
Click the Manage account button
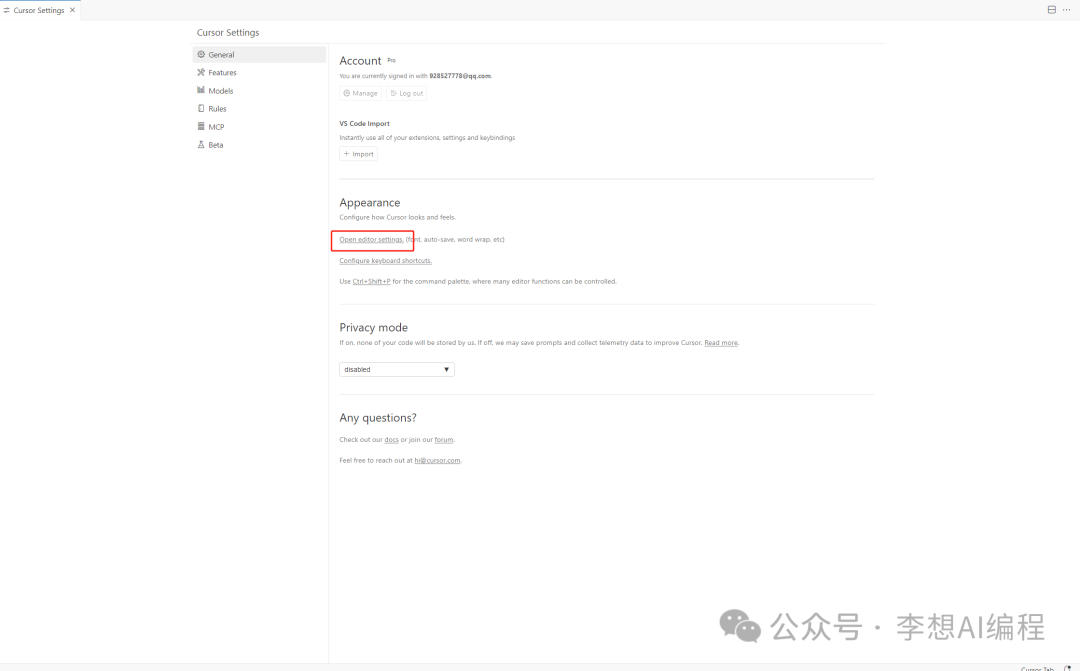tap(360, 93)
